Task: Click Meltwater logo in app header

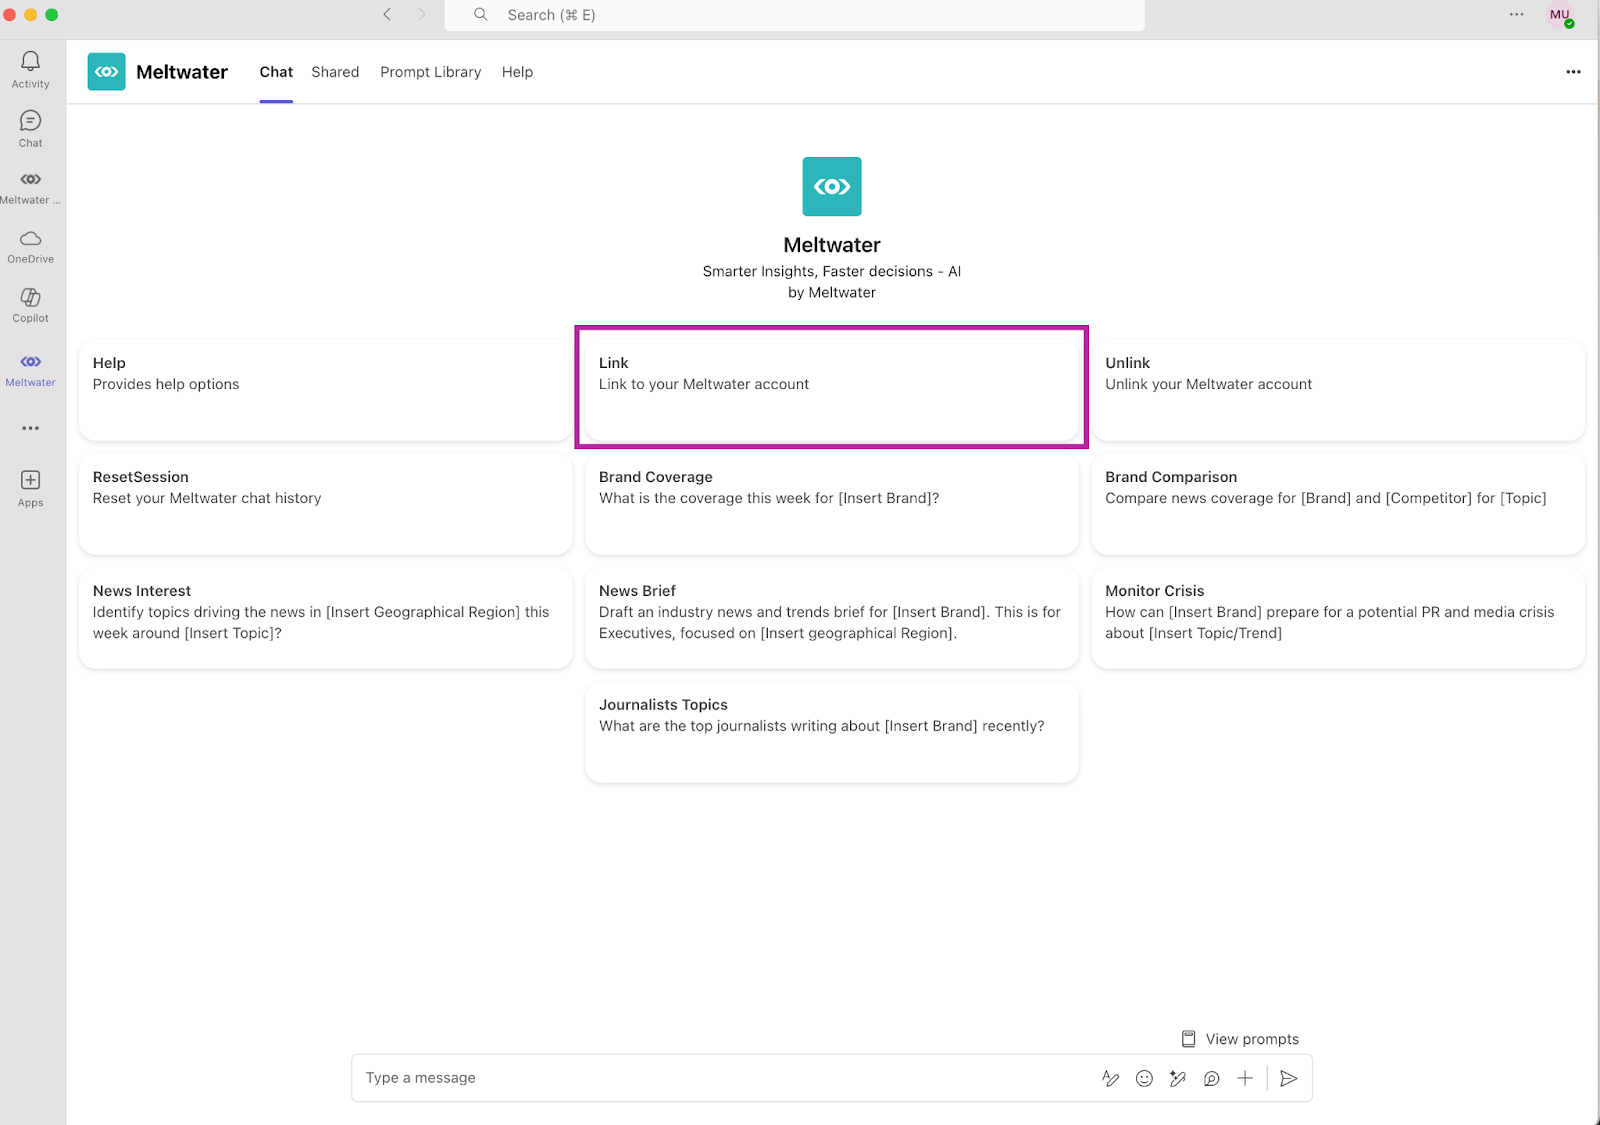Action: [x=106, y=72]
